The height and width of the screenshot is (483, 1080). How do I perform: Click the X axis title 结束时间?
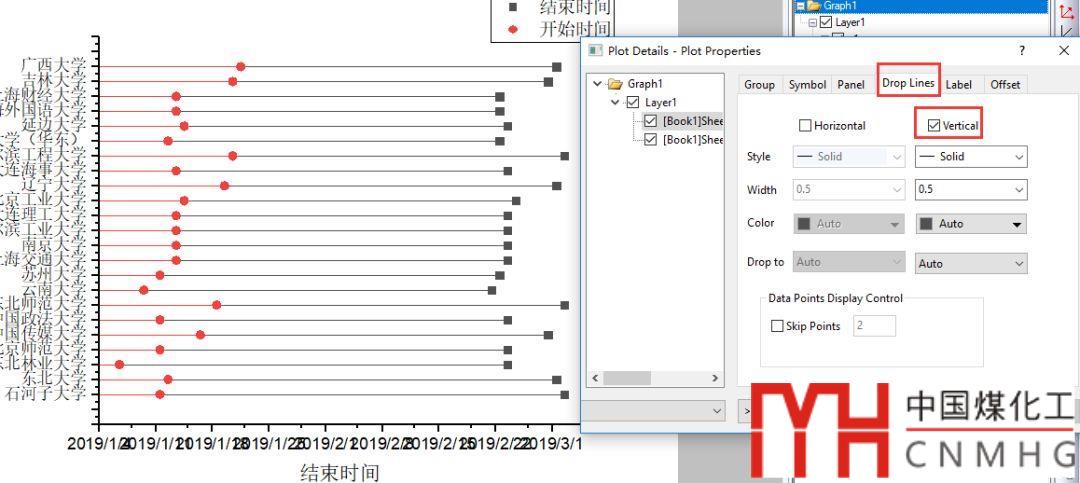click(340, 473)
